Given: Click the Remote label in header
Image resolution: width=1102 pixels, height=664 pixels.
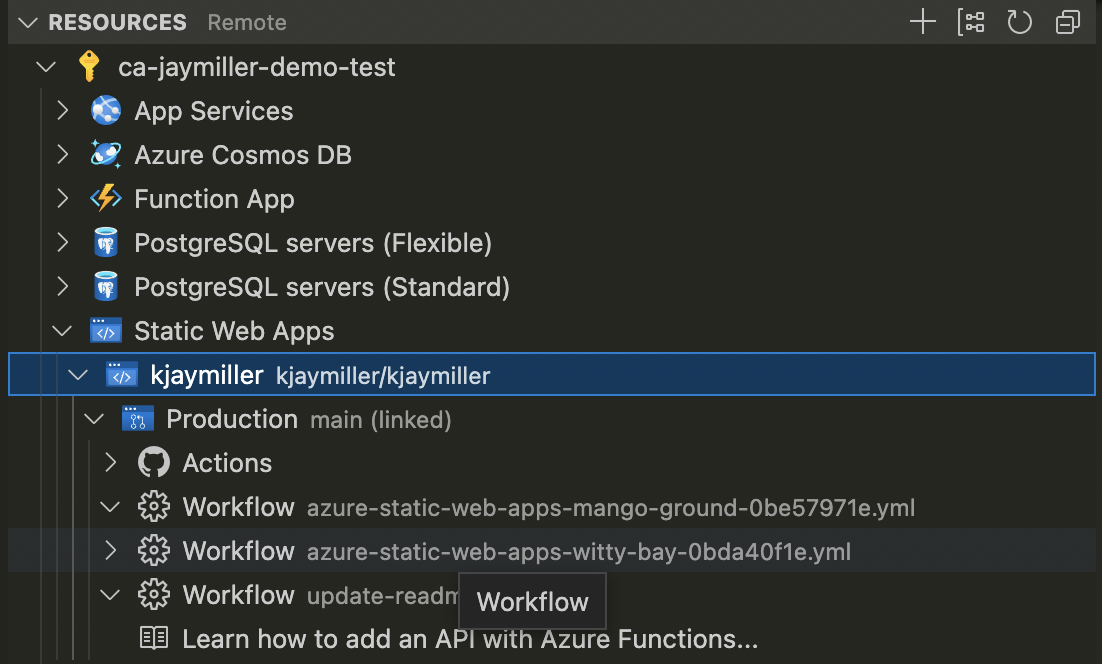Looking at the screenshot, I should (x=247, y=22).
